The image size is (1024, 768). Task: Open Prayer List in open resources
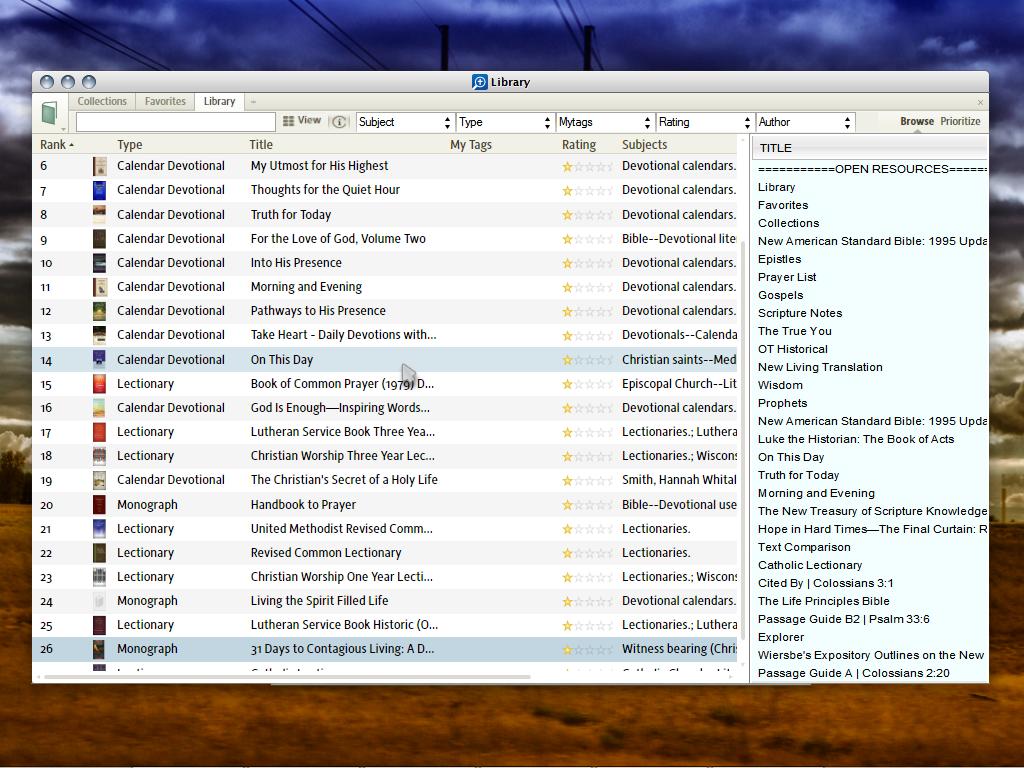[787, 277]
